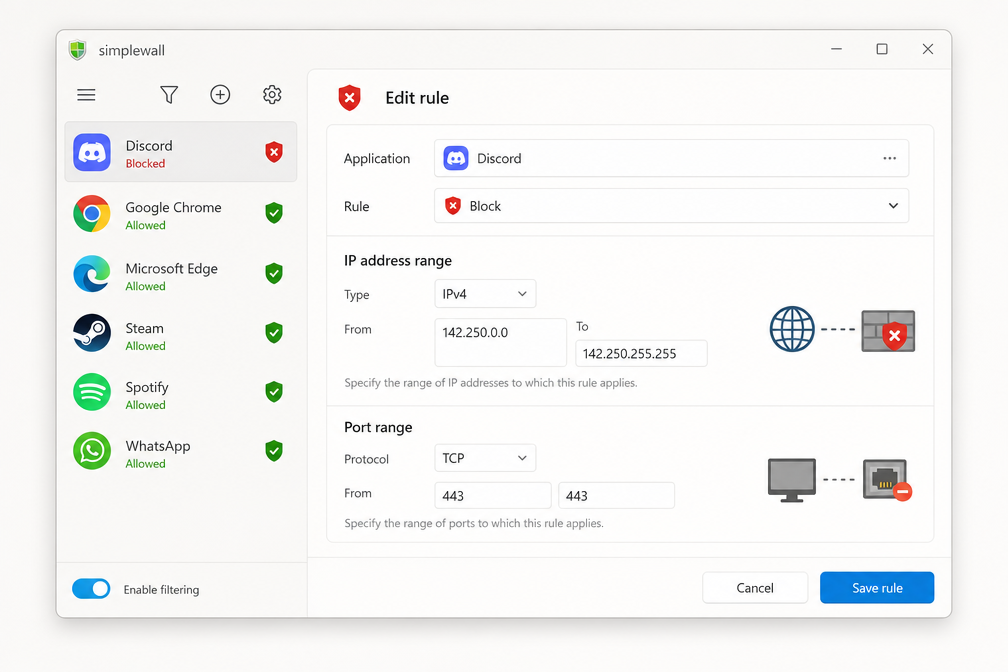Click the green allowed shield for Google Chrome
This screenshot has width=1008, height=672.
(274, 213)
